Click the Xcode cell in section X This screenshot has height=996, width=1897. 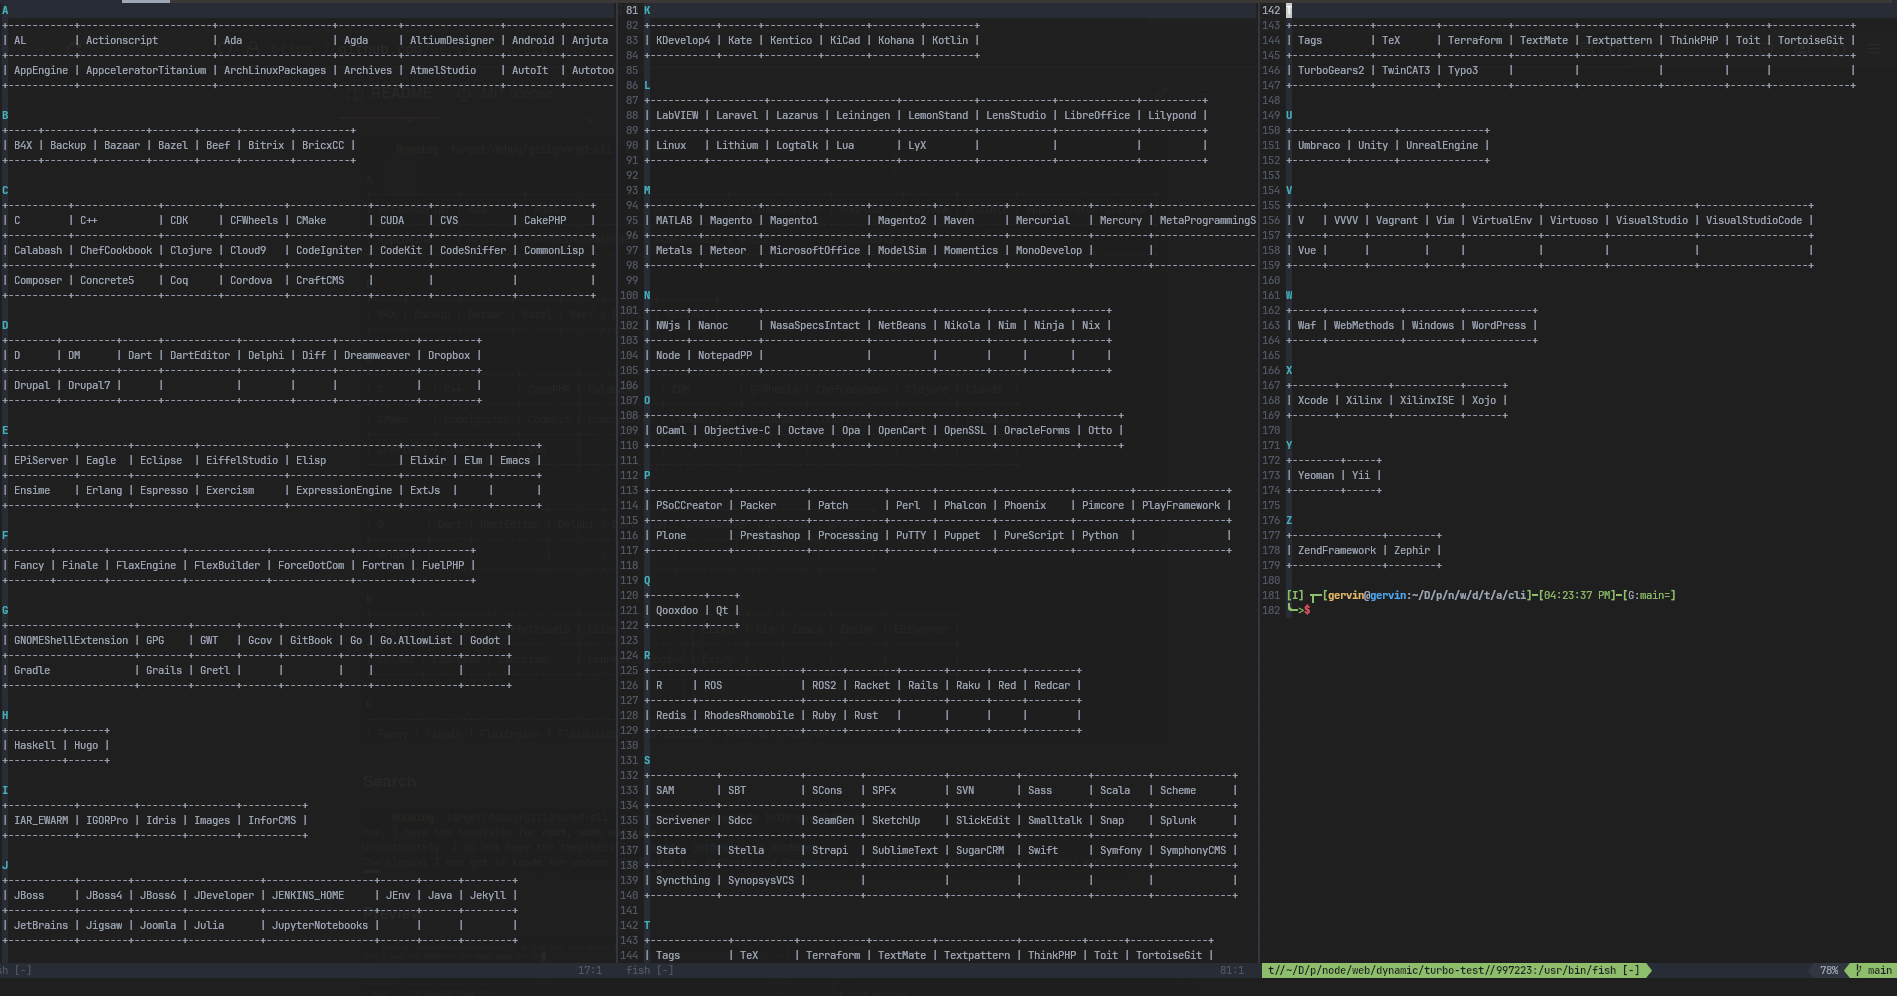[x=1313, y=400]
